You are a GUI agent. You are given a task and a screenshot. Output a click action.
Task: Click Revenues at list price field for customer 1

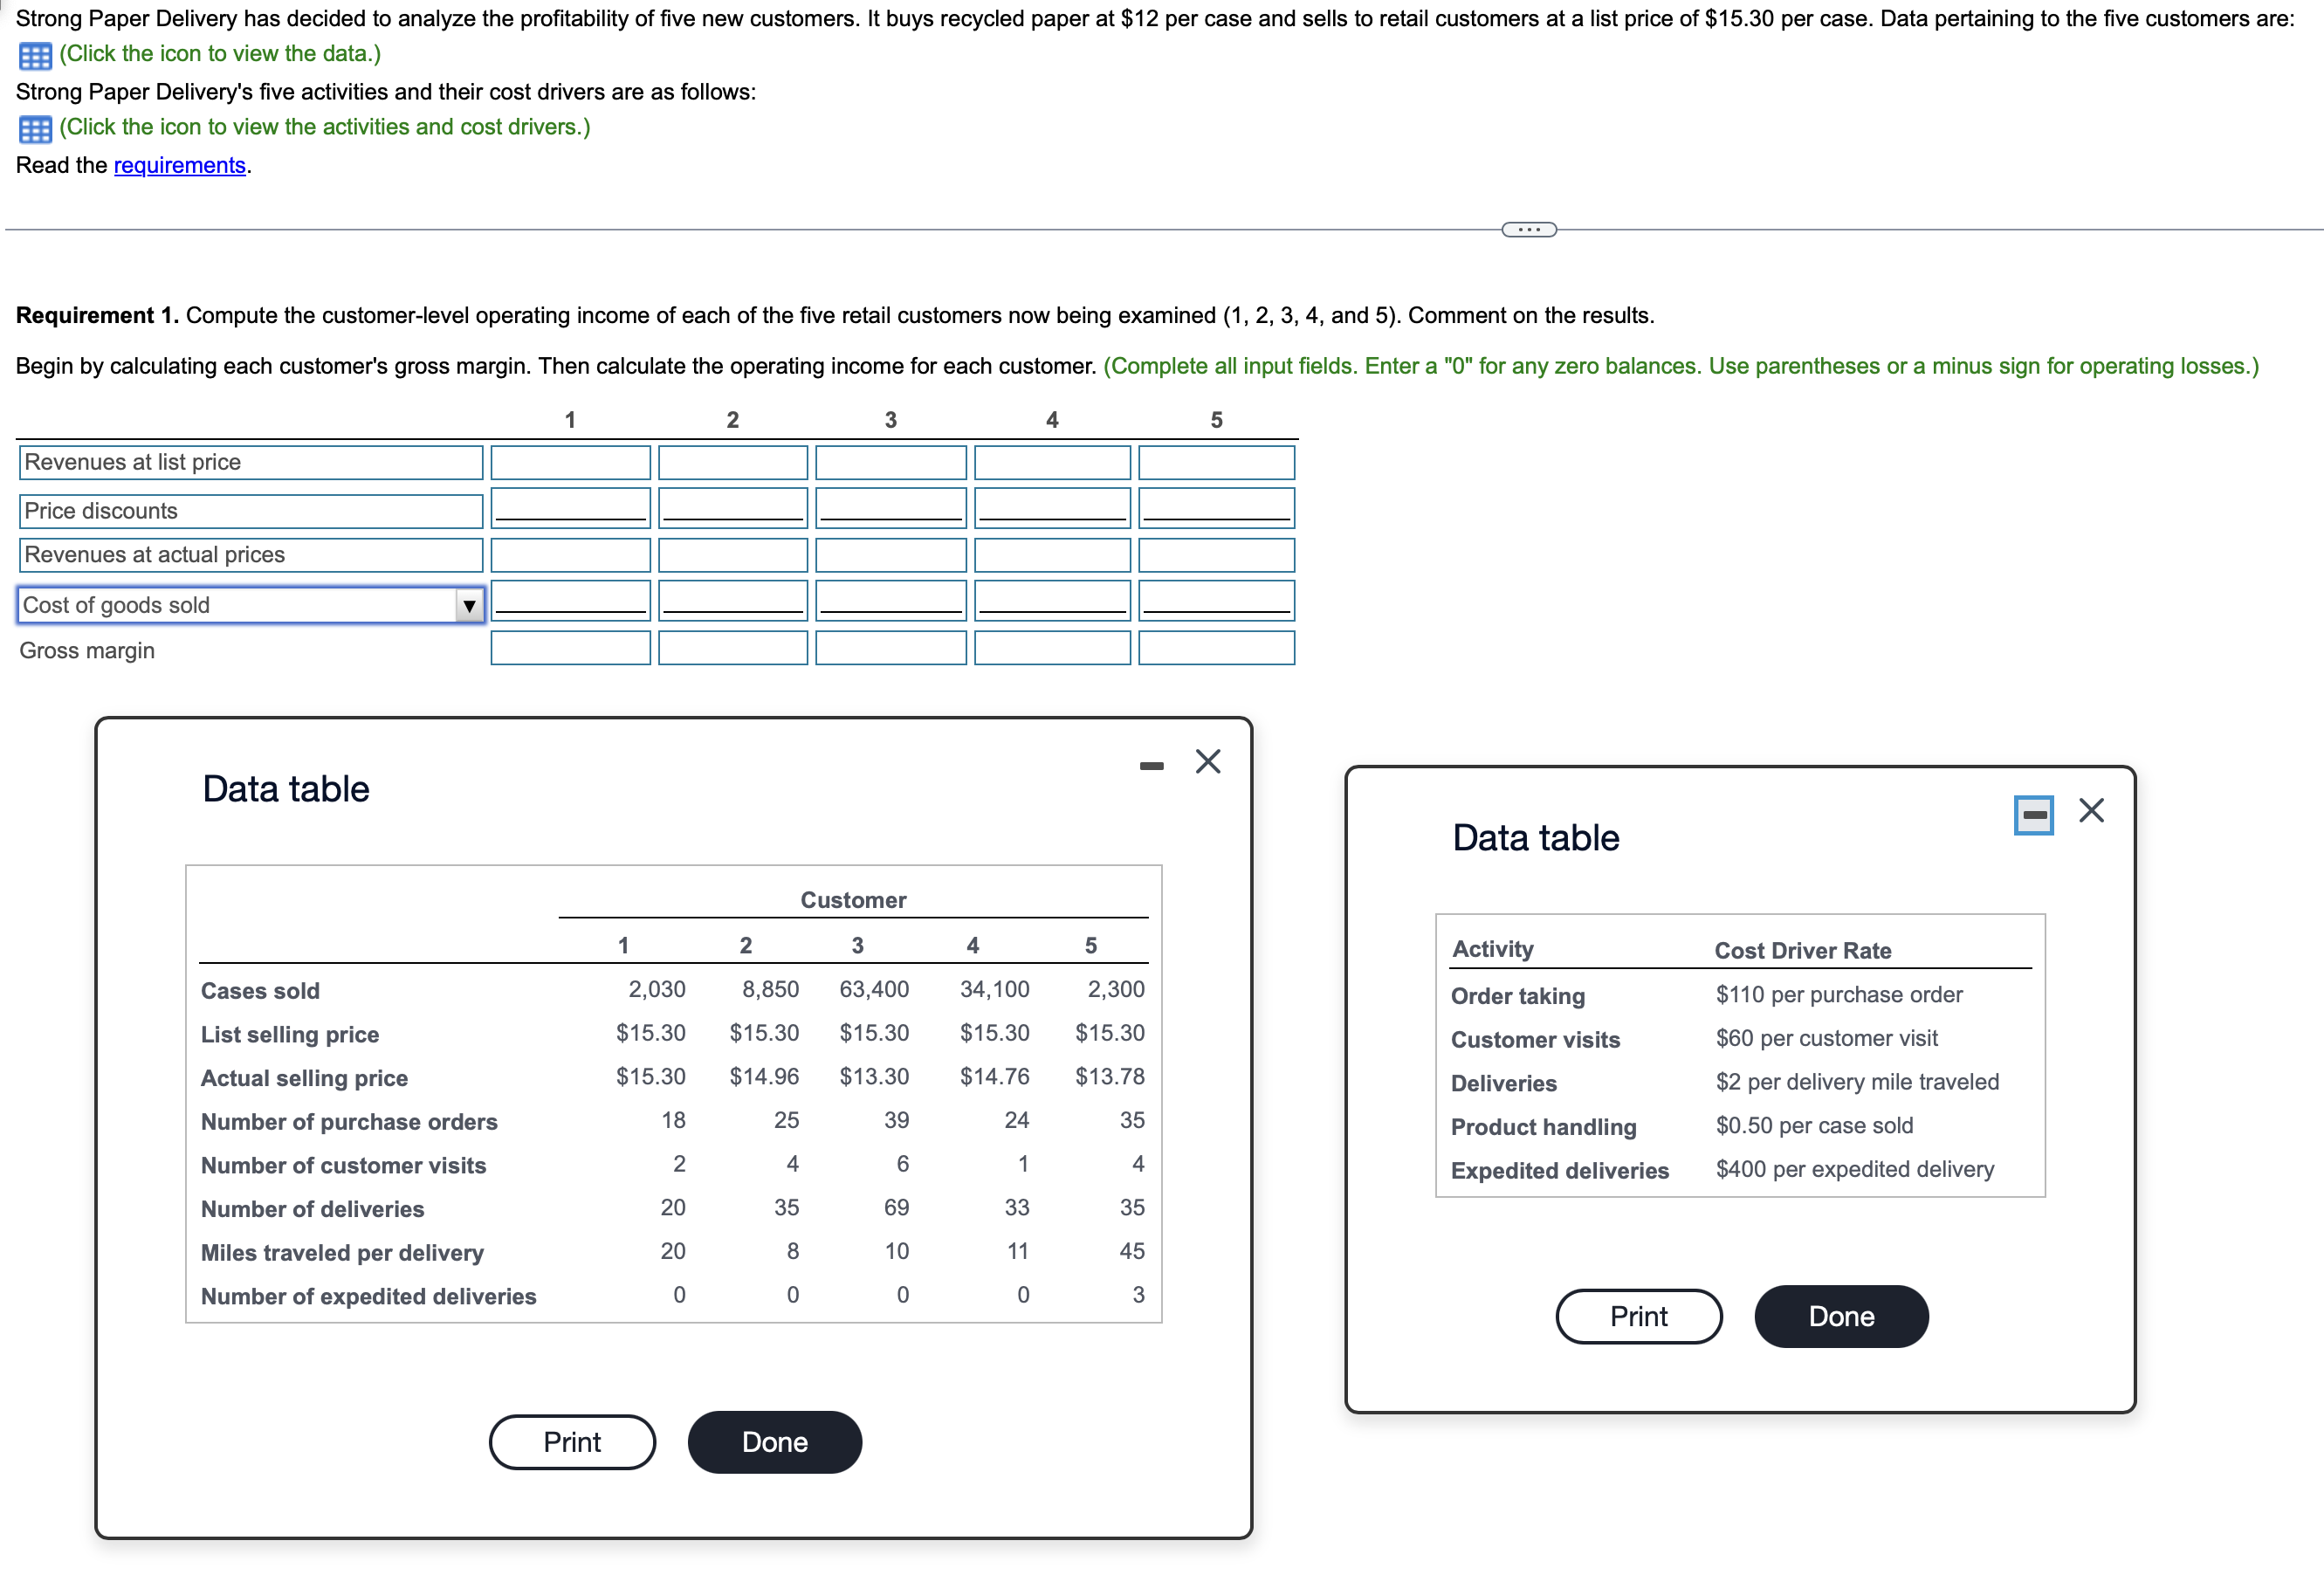[x=570, y=462]
